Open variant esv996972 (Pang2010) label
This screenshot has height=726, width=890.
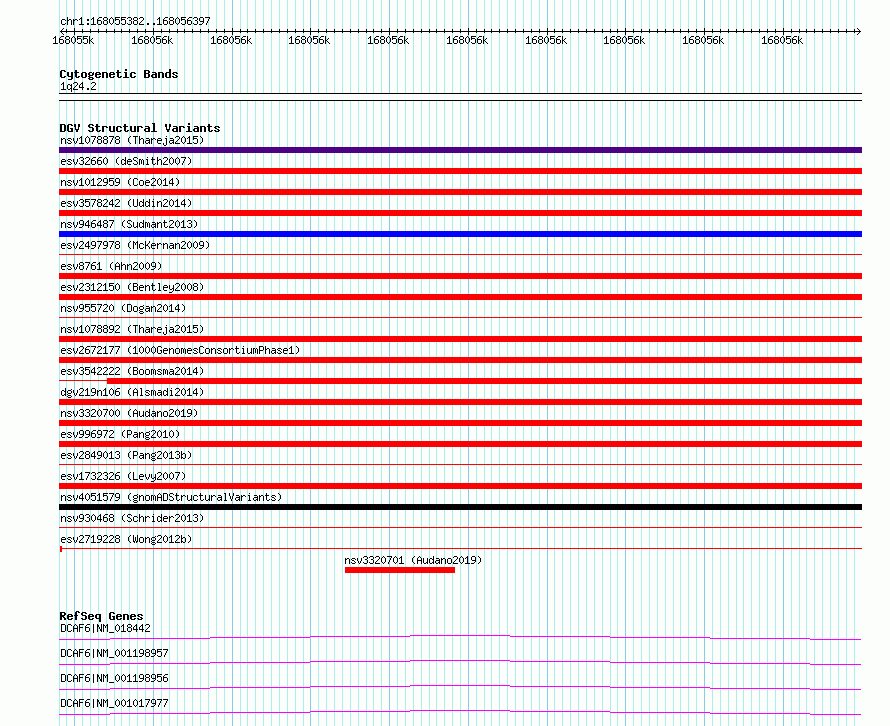(120, 434)
